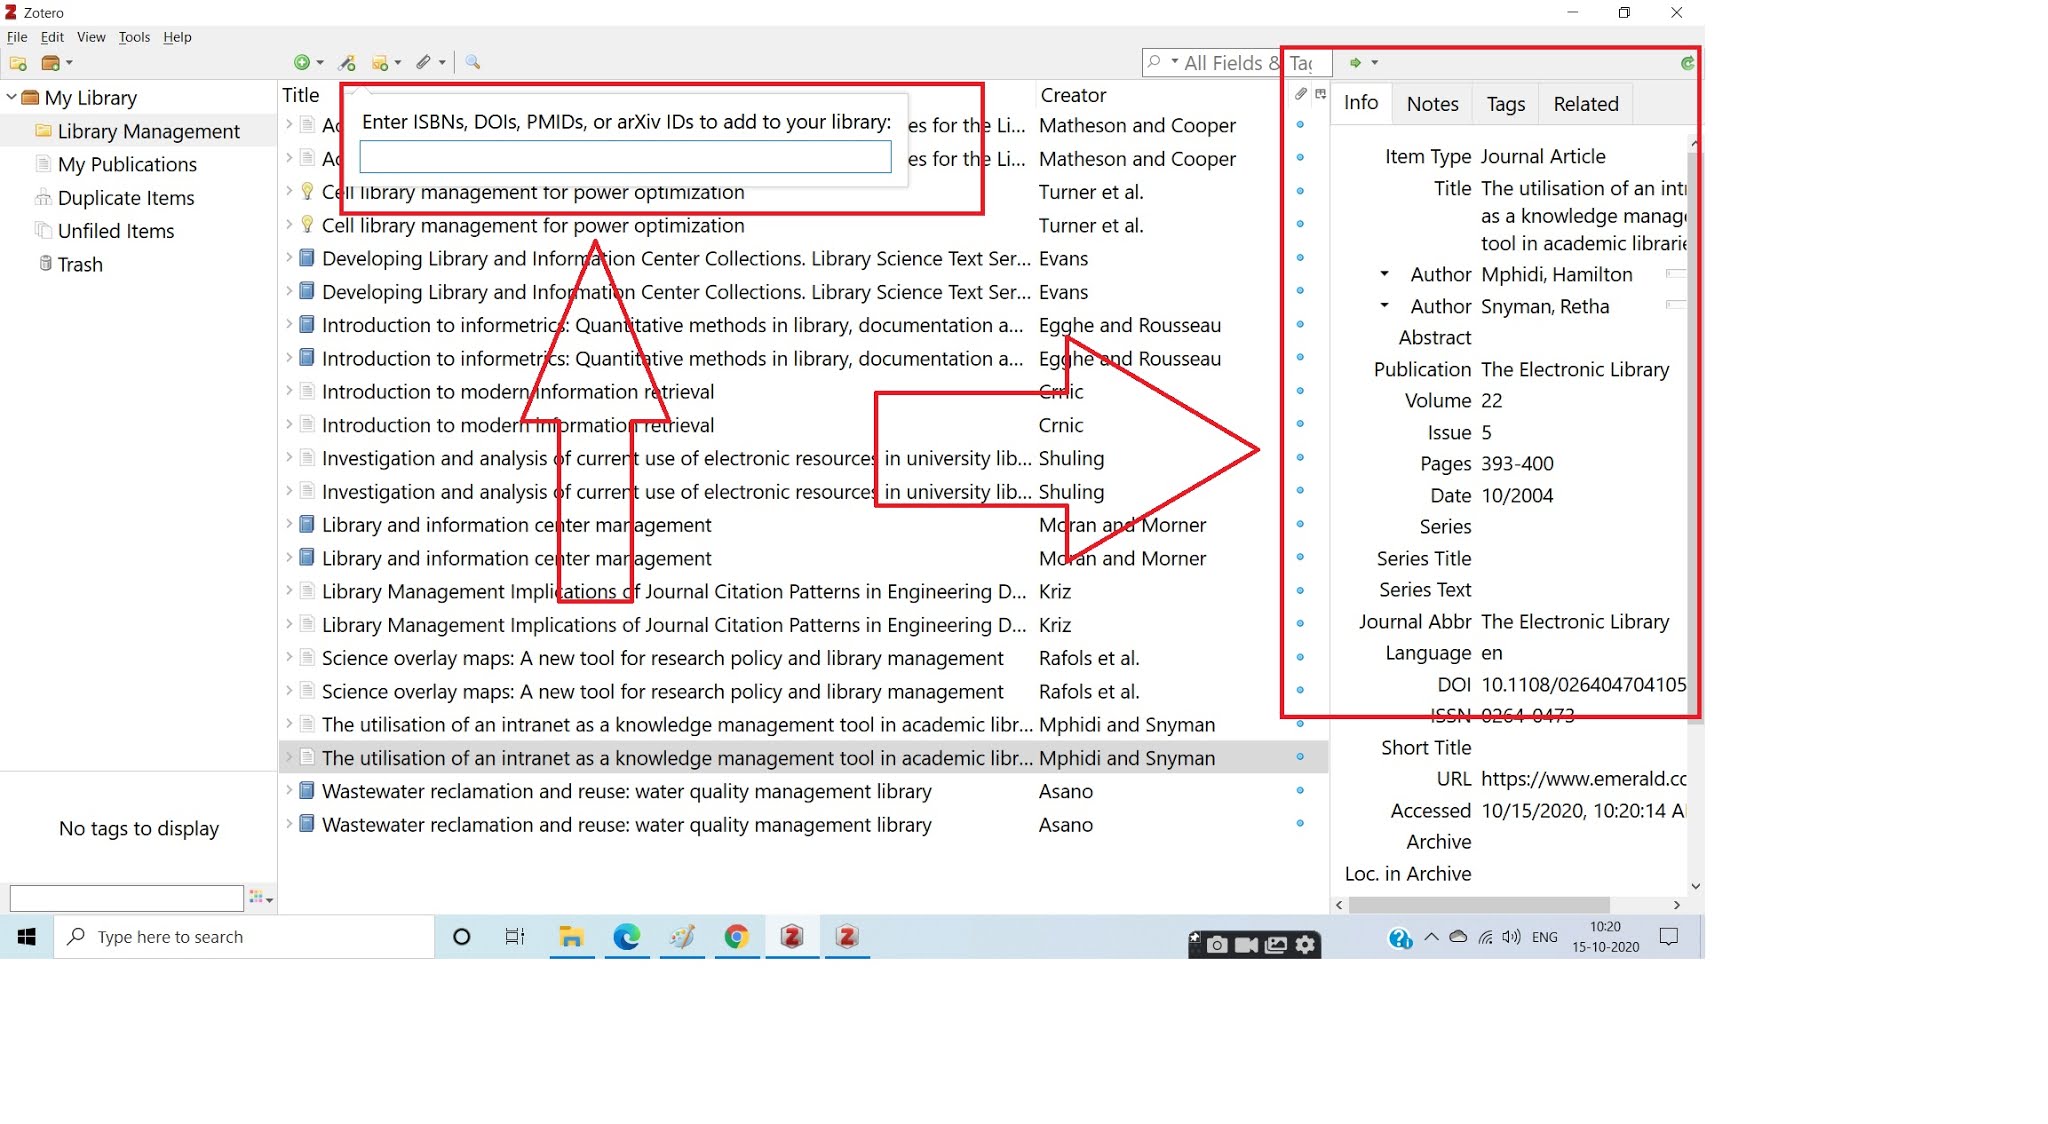This screenshot has width=2048, height=1124.
Task: Click the video record icon in capture bar
Action: click(x=1247, y=945)
